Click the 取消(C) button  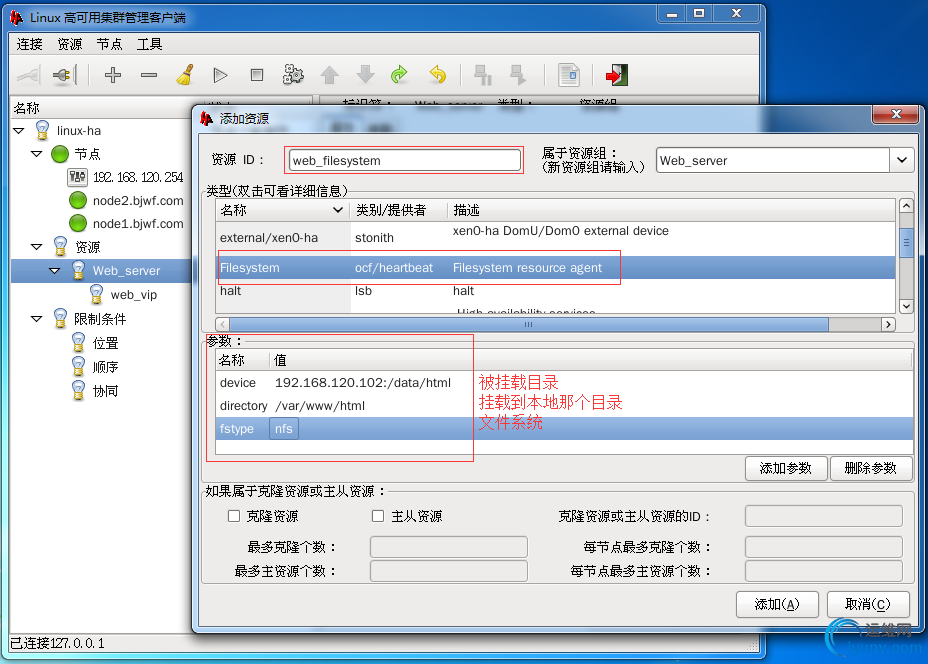point(868,604)
